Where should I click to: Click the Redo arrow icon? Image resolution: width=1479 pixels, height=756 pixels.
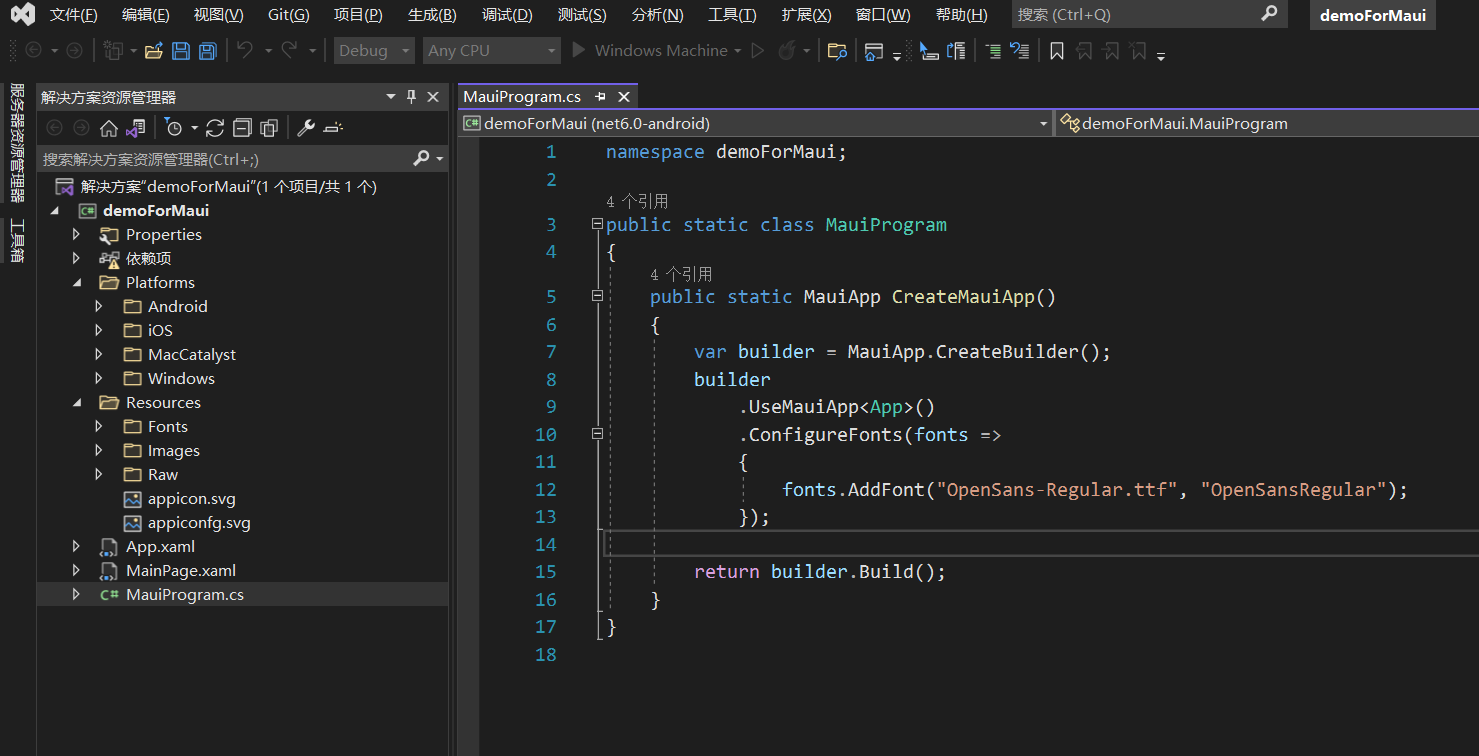click(x=289, y=50)
